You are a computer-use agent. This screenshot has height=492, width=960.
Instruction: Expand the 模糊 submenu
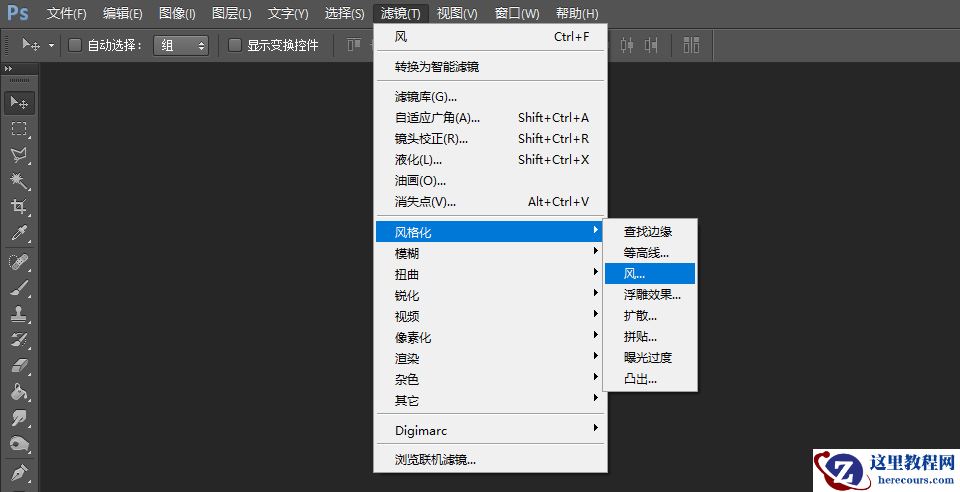tap(491, 253)
